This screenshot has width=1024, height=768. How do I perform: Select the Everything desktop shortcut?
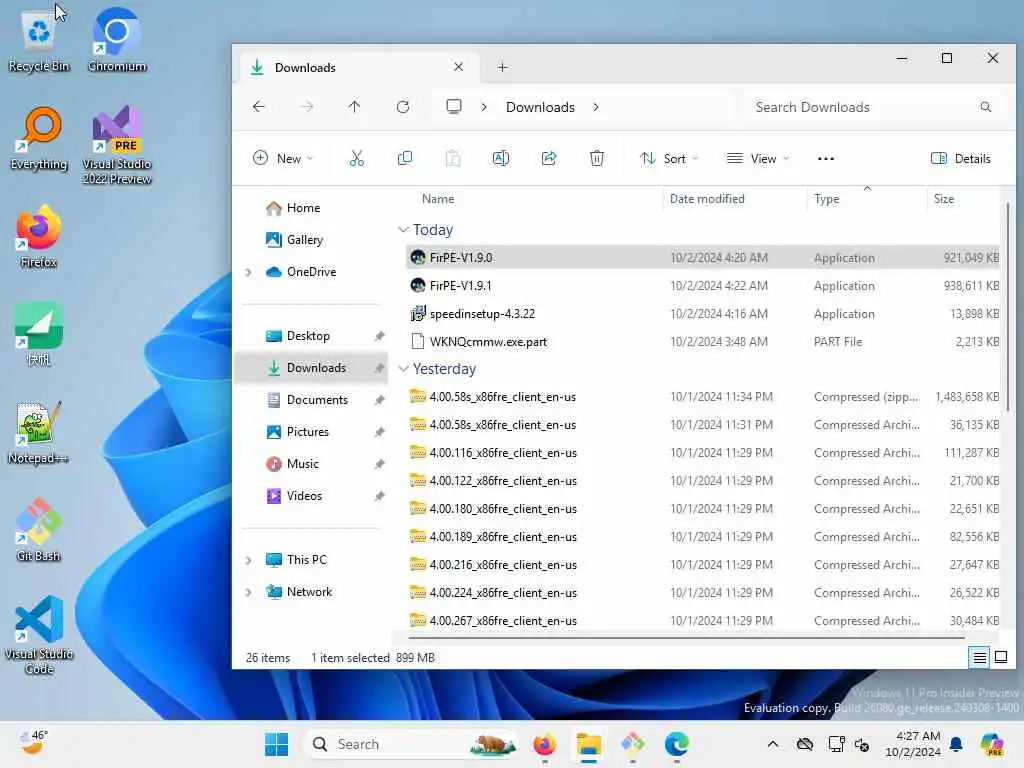[39, 138]
